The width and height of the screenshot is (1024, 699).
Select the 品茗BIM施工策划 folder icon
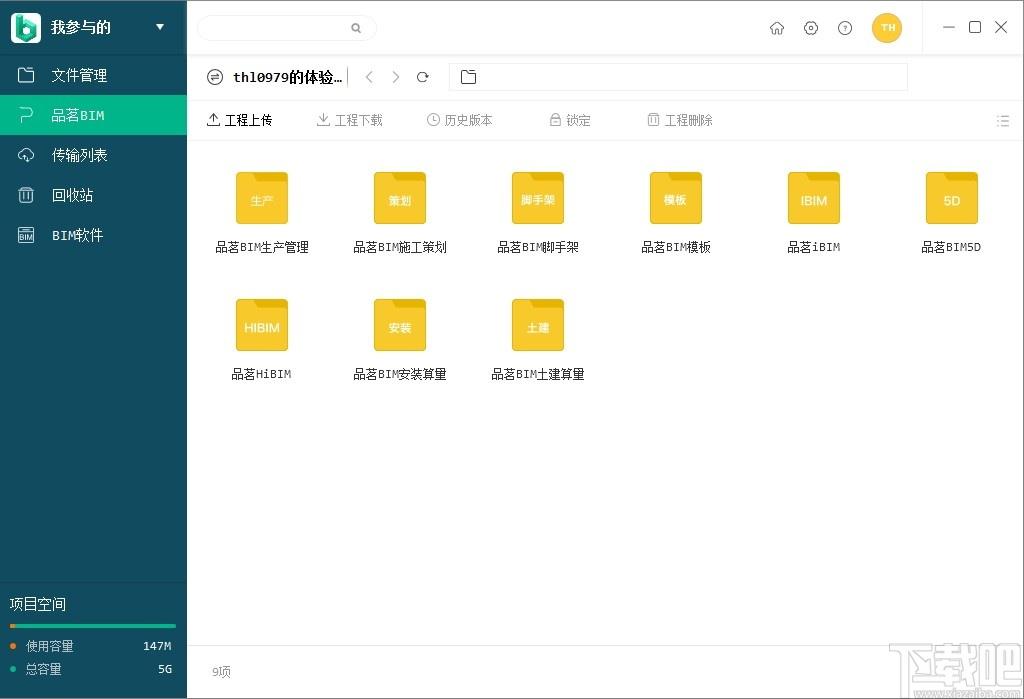400,198
